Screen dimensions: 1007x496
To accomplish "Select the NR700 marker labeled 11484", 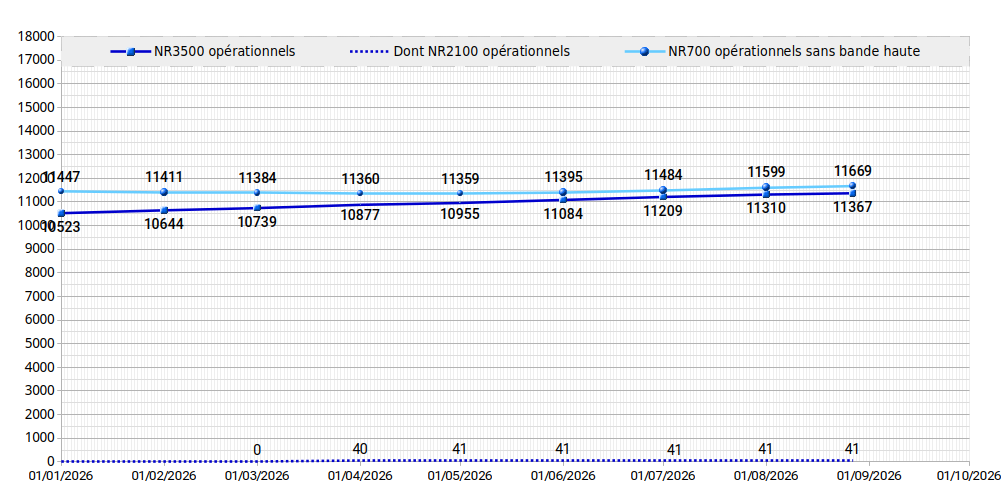I will tap(663, 190).
